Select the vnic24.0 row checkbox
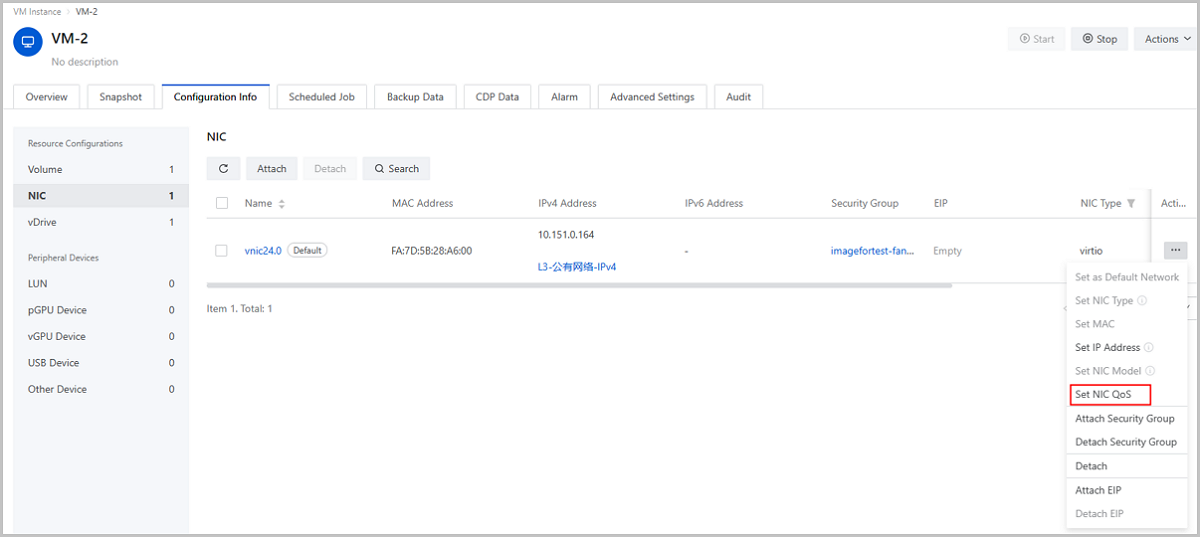The width and height of the screenshot is (1200, 537). [222, 251]
